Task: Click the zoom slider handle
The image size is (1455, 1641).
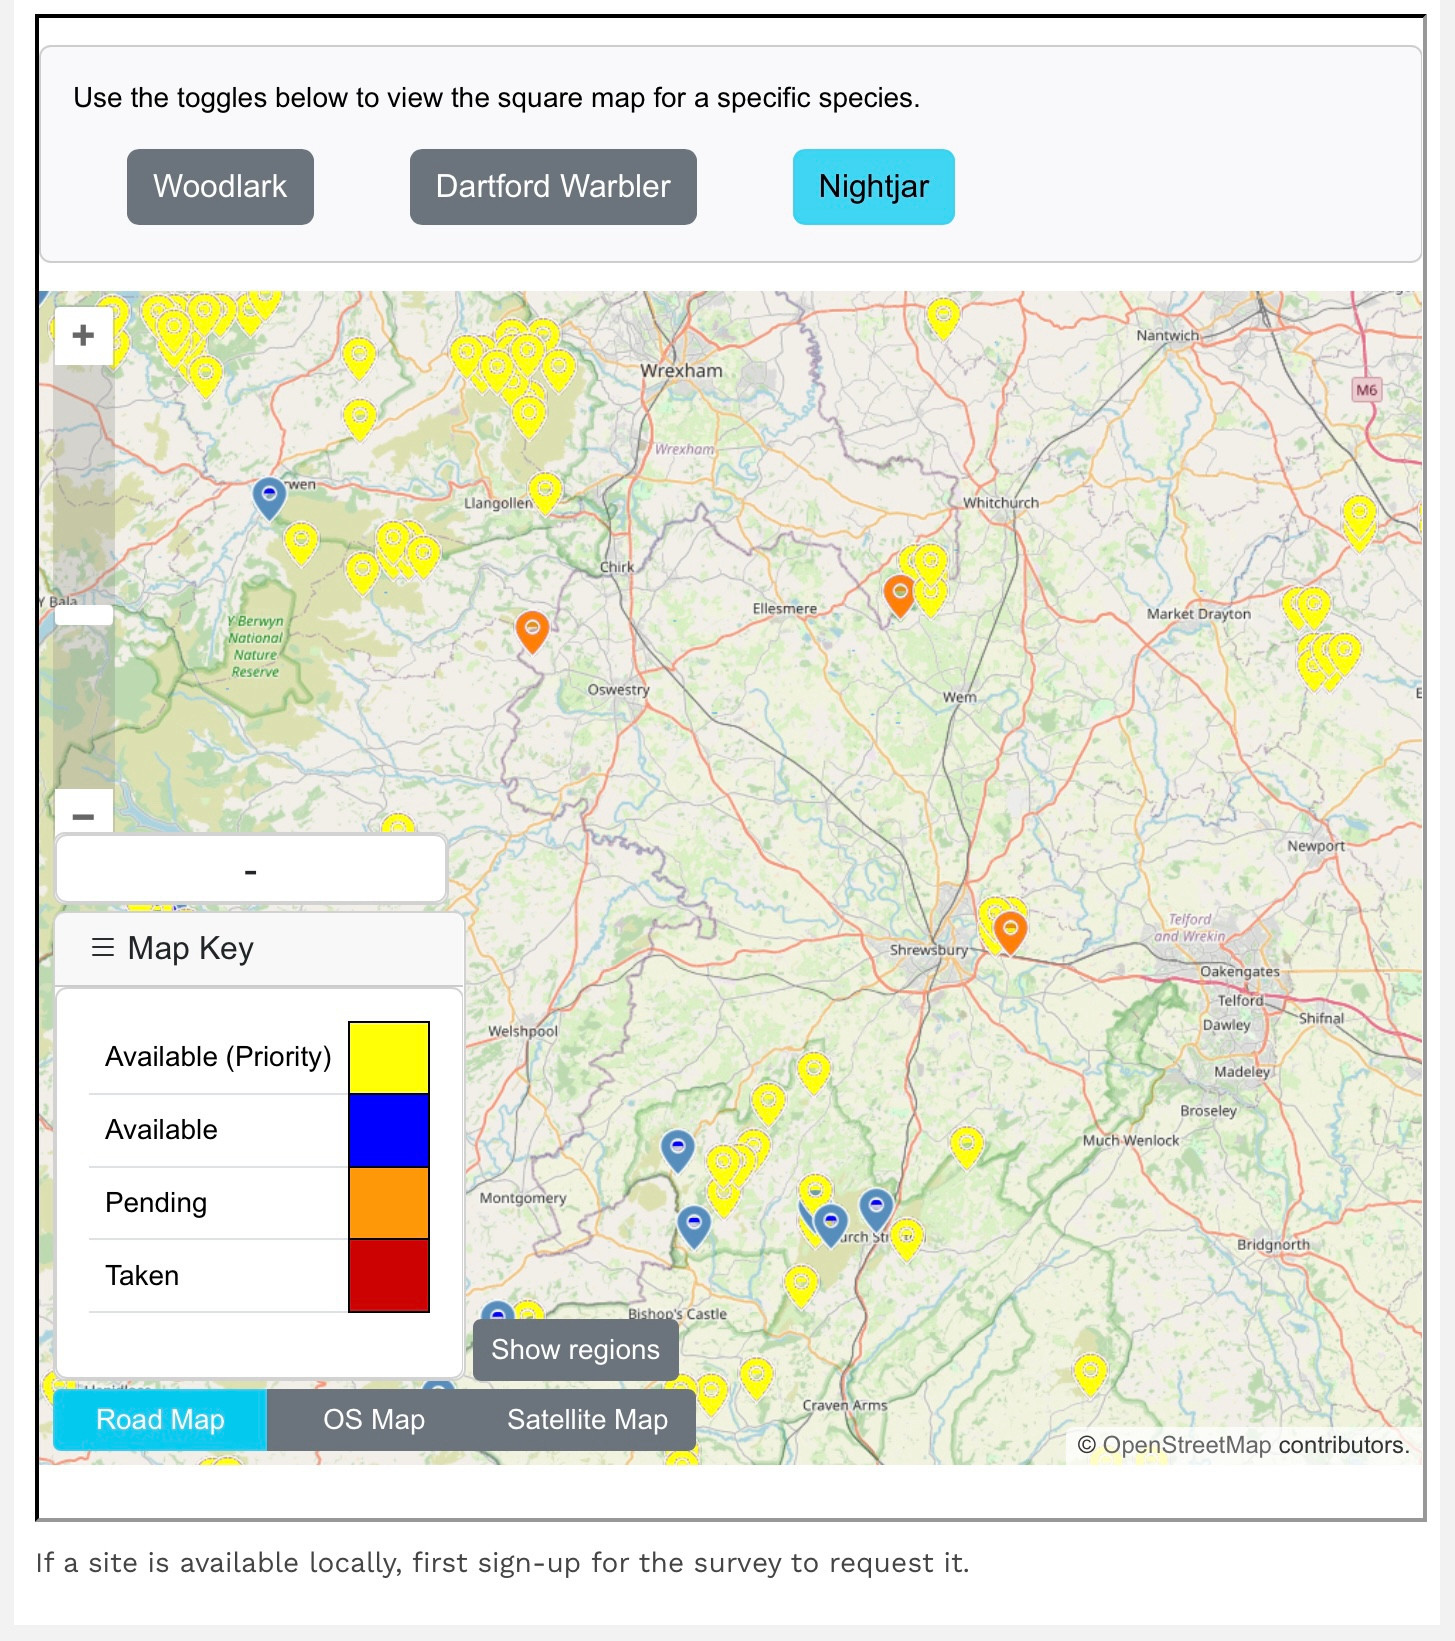Action: tap(83, 615)
